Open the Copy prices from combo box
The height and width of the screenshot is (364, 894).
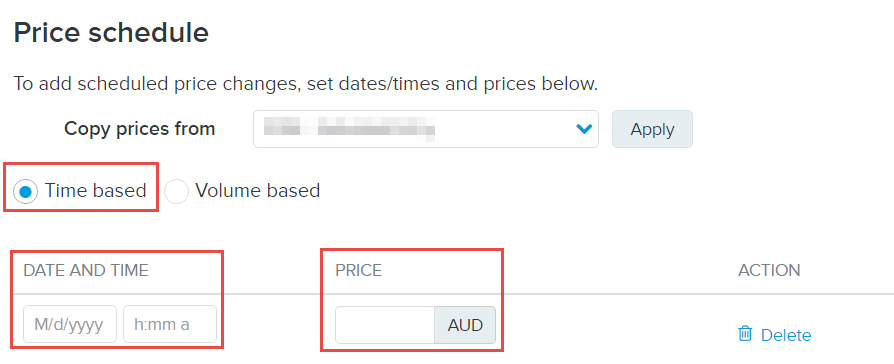tap(426, 129)
